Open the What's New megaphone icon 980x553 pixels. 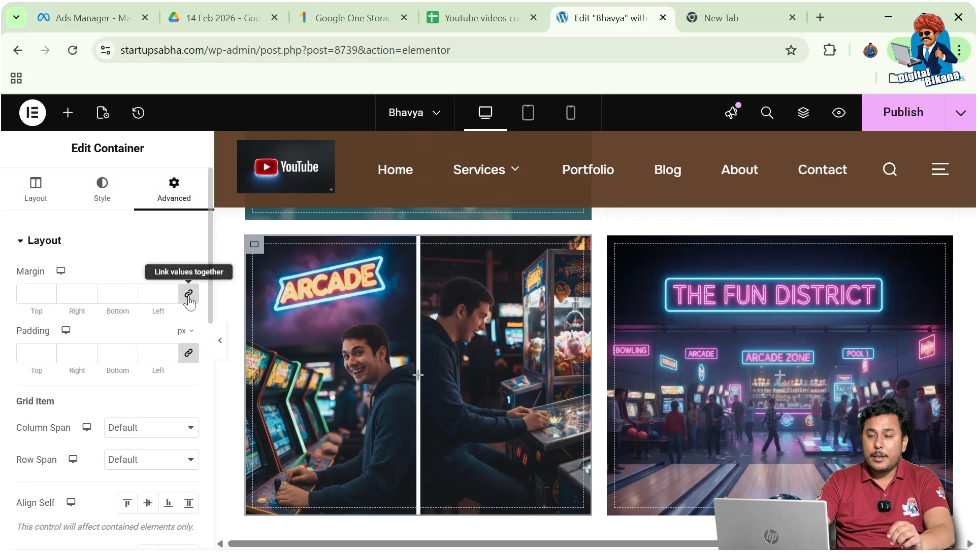pyautogui.click(x=731, y=113)
